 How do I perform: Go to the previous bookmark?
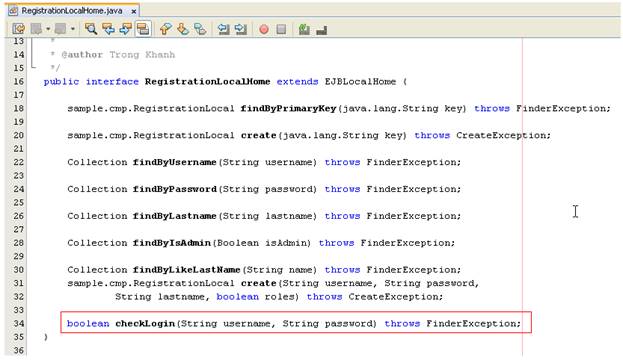[166, 29]
